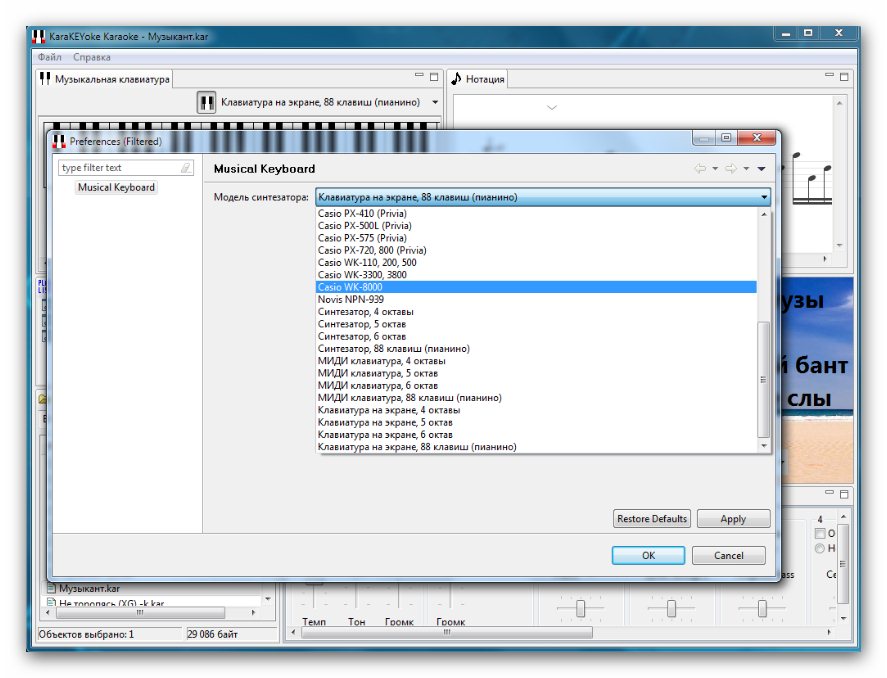Screen dimensions: 887x678
Task: Choose Novis NPN-939 option
Action: [x=536, y=300]
